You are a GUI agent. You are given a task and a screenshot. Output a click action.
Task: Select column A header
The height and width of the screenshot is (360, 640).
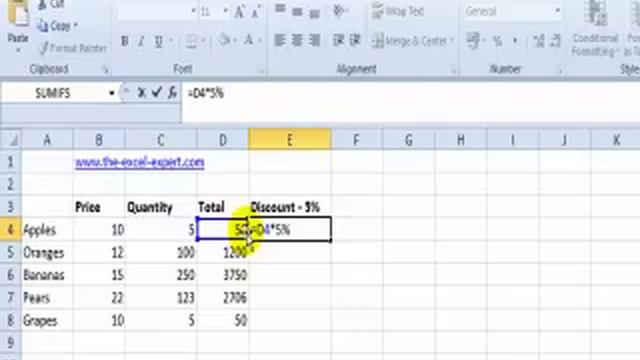pyautogui.click(x=47, y=140)
